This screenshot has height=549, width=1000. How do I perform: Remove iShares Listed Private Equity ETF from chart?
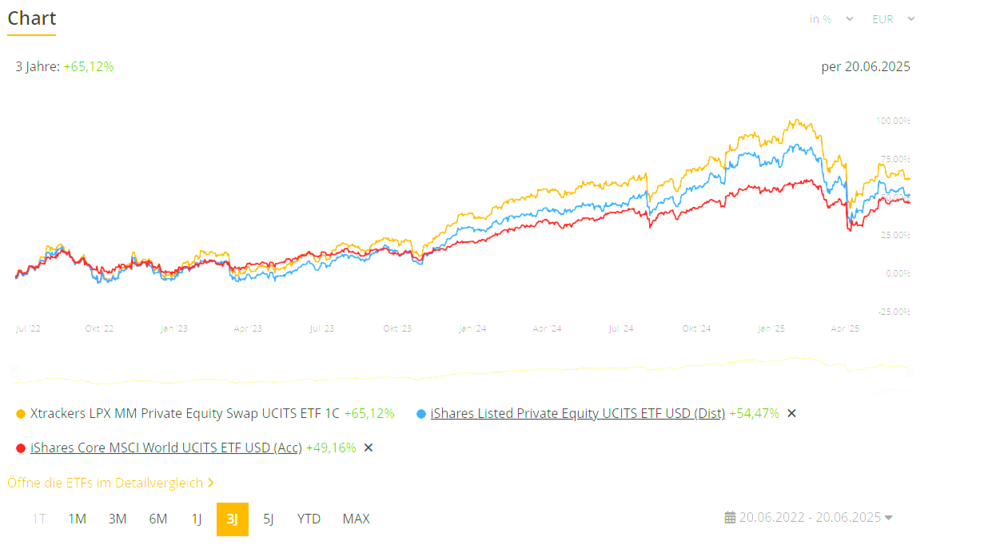click(792, 413)
